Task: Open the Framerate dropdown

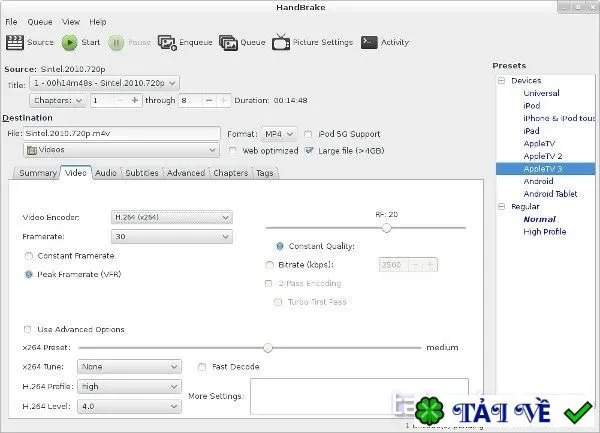Action: point(171,237)
